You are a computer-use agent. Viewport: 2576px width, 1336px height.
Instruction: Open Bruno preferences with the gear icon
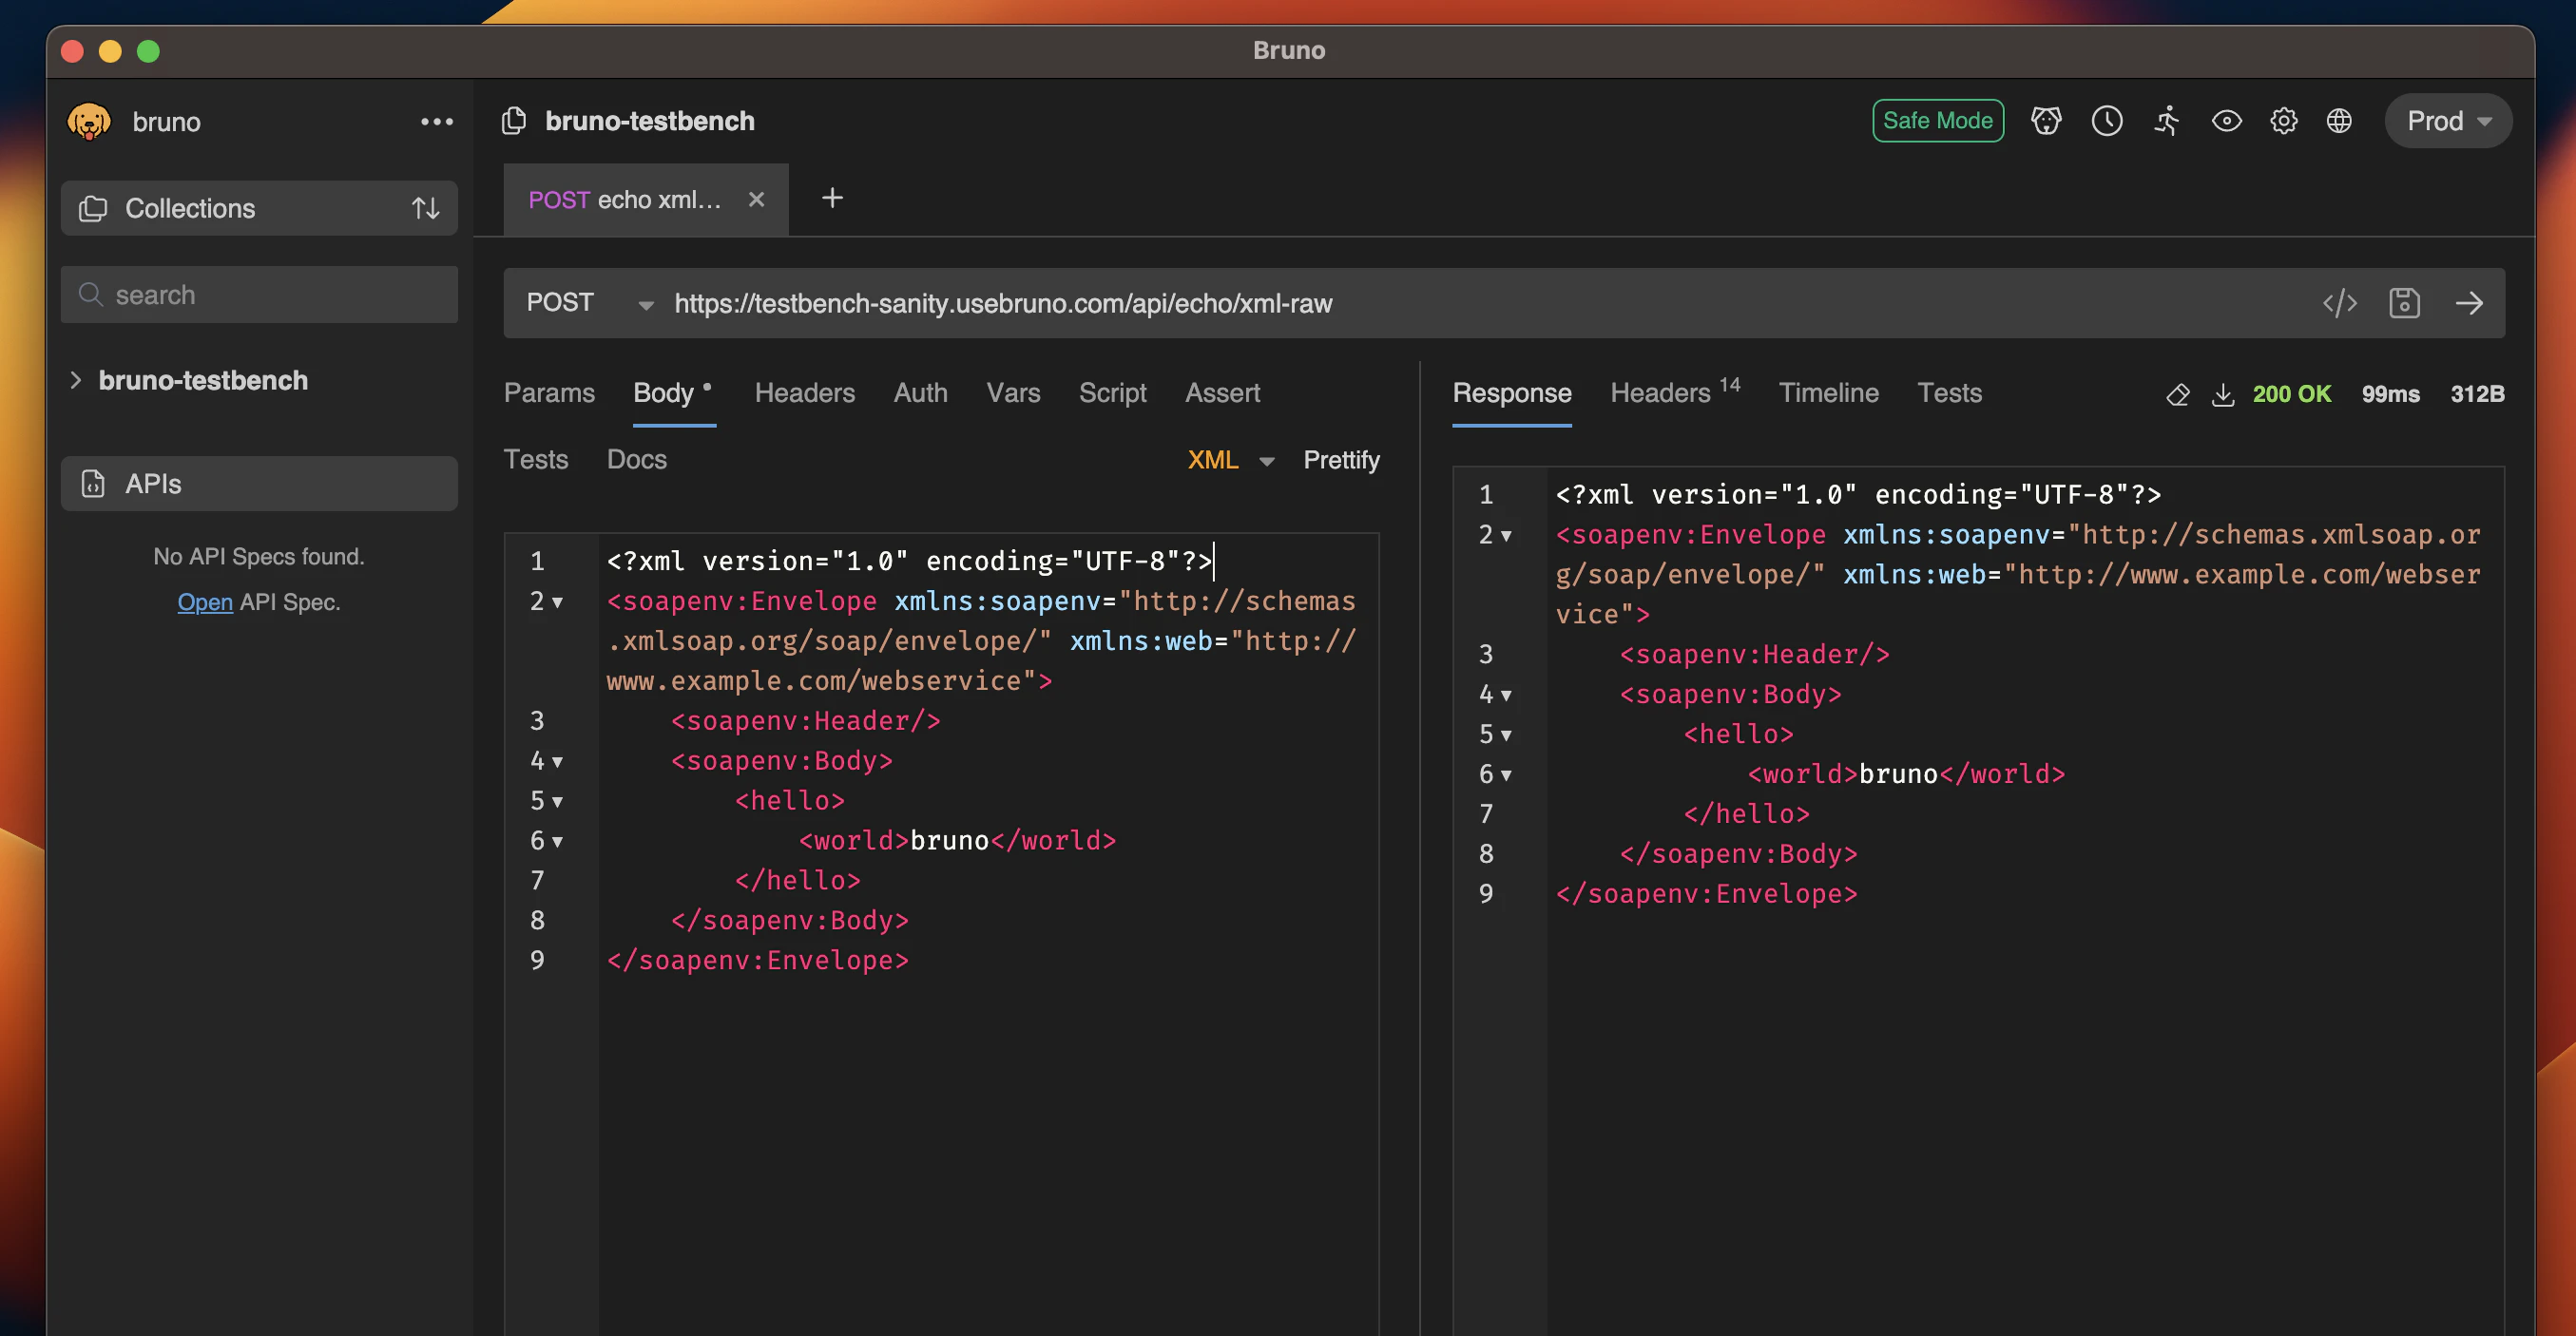2284,120
